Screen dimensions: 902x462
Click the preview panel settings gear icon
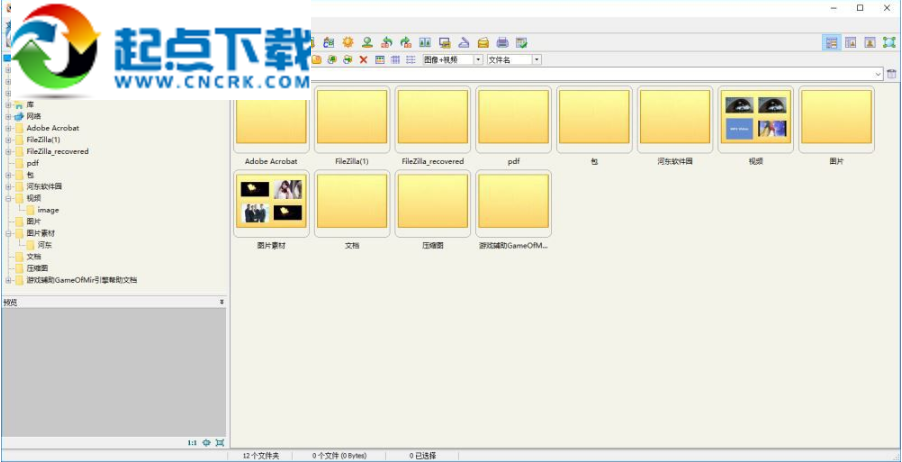click(207, 443)
